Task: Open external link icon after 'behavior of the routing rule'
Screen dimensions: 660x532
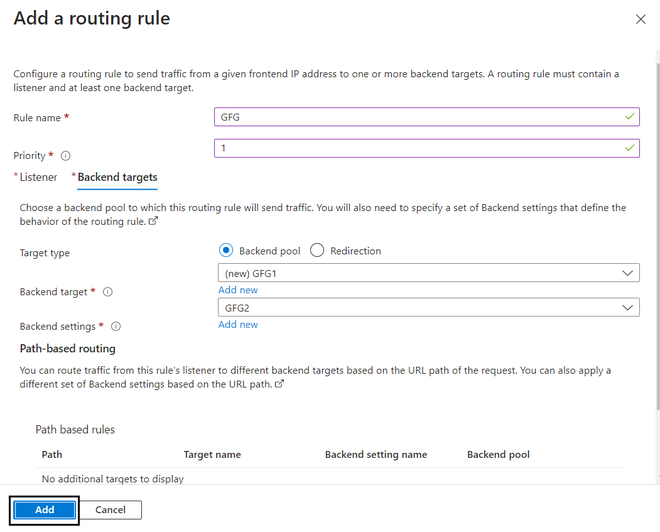Action: click(153, 221)
